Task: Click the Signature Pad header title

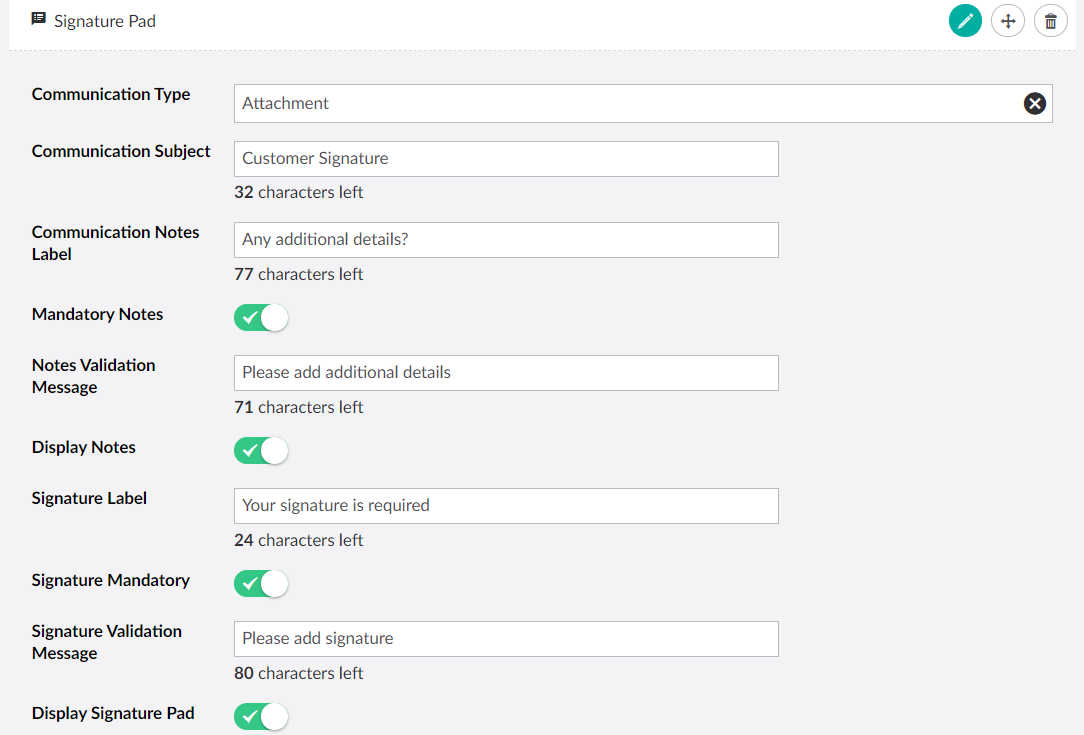Action: tap(105, 21)
